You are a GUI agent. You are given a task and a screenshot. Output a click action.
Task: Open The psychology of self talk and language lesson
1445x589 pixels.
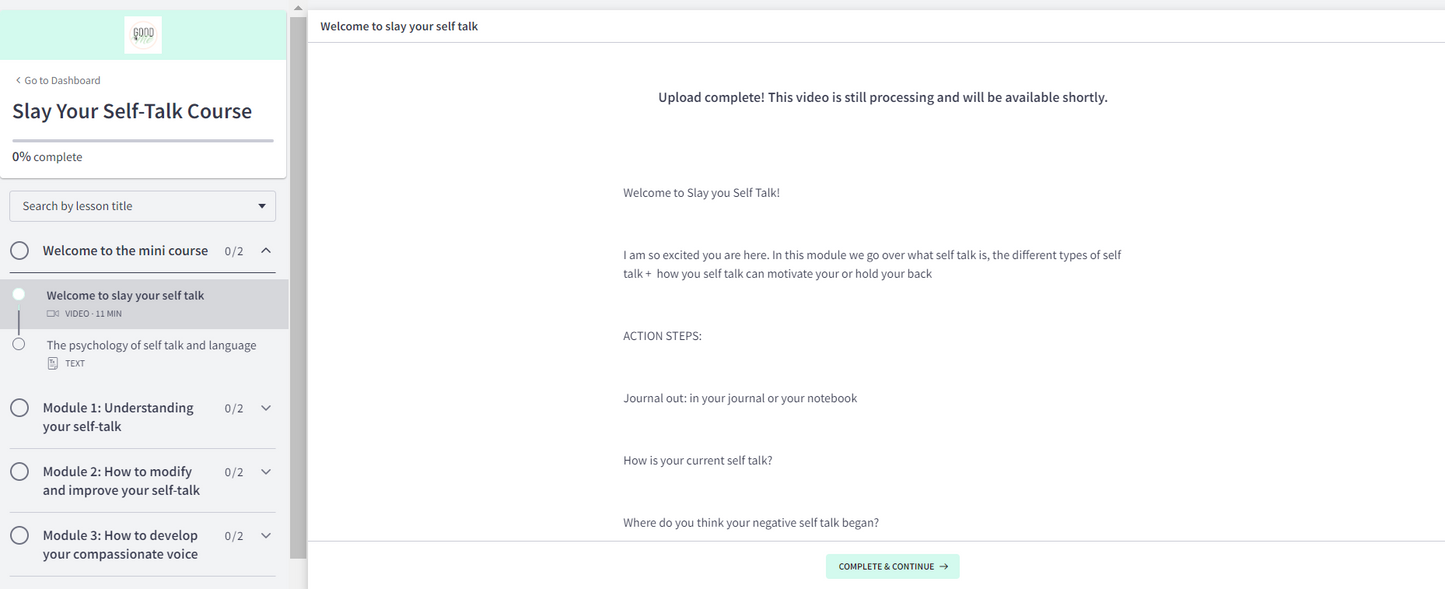151,345
